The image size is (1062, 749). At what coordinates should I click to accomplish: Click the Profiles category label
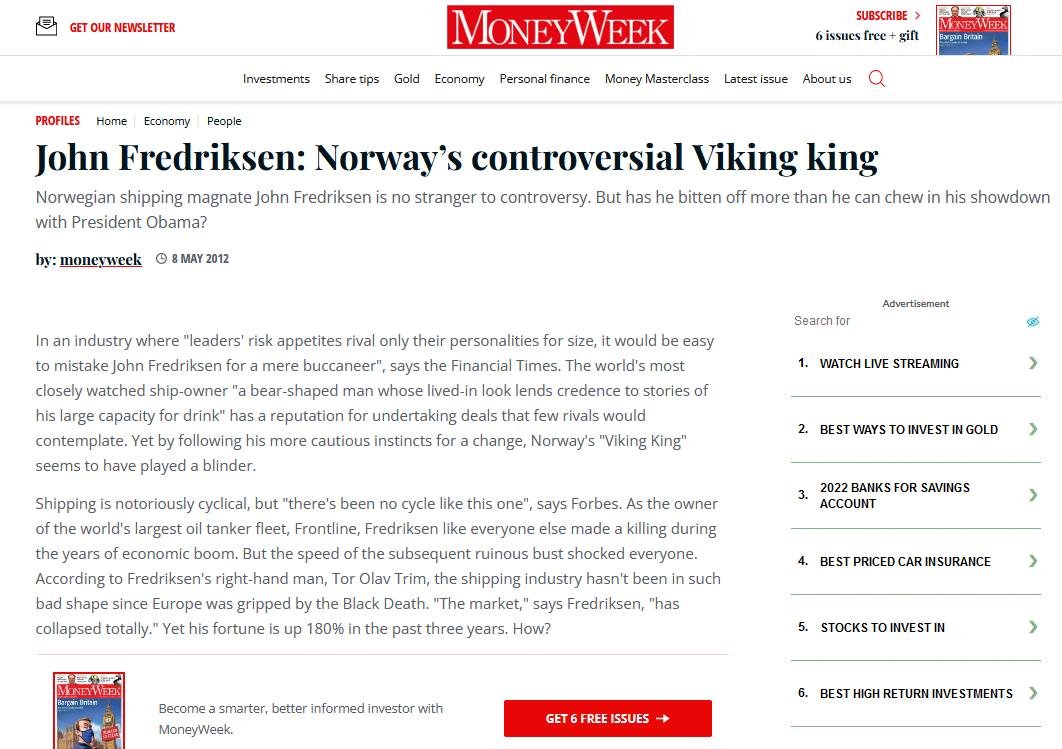(57, 121)
